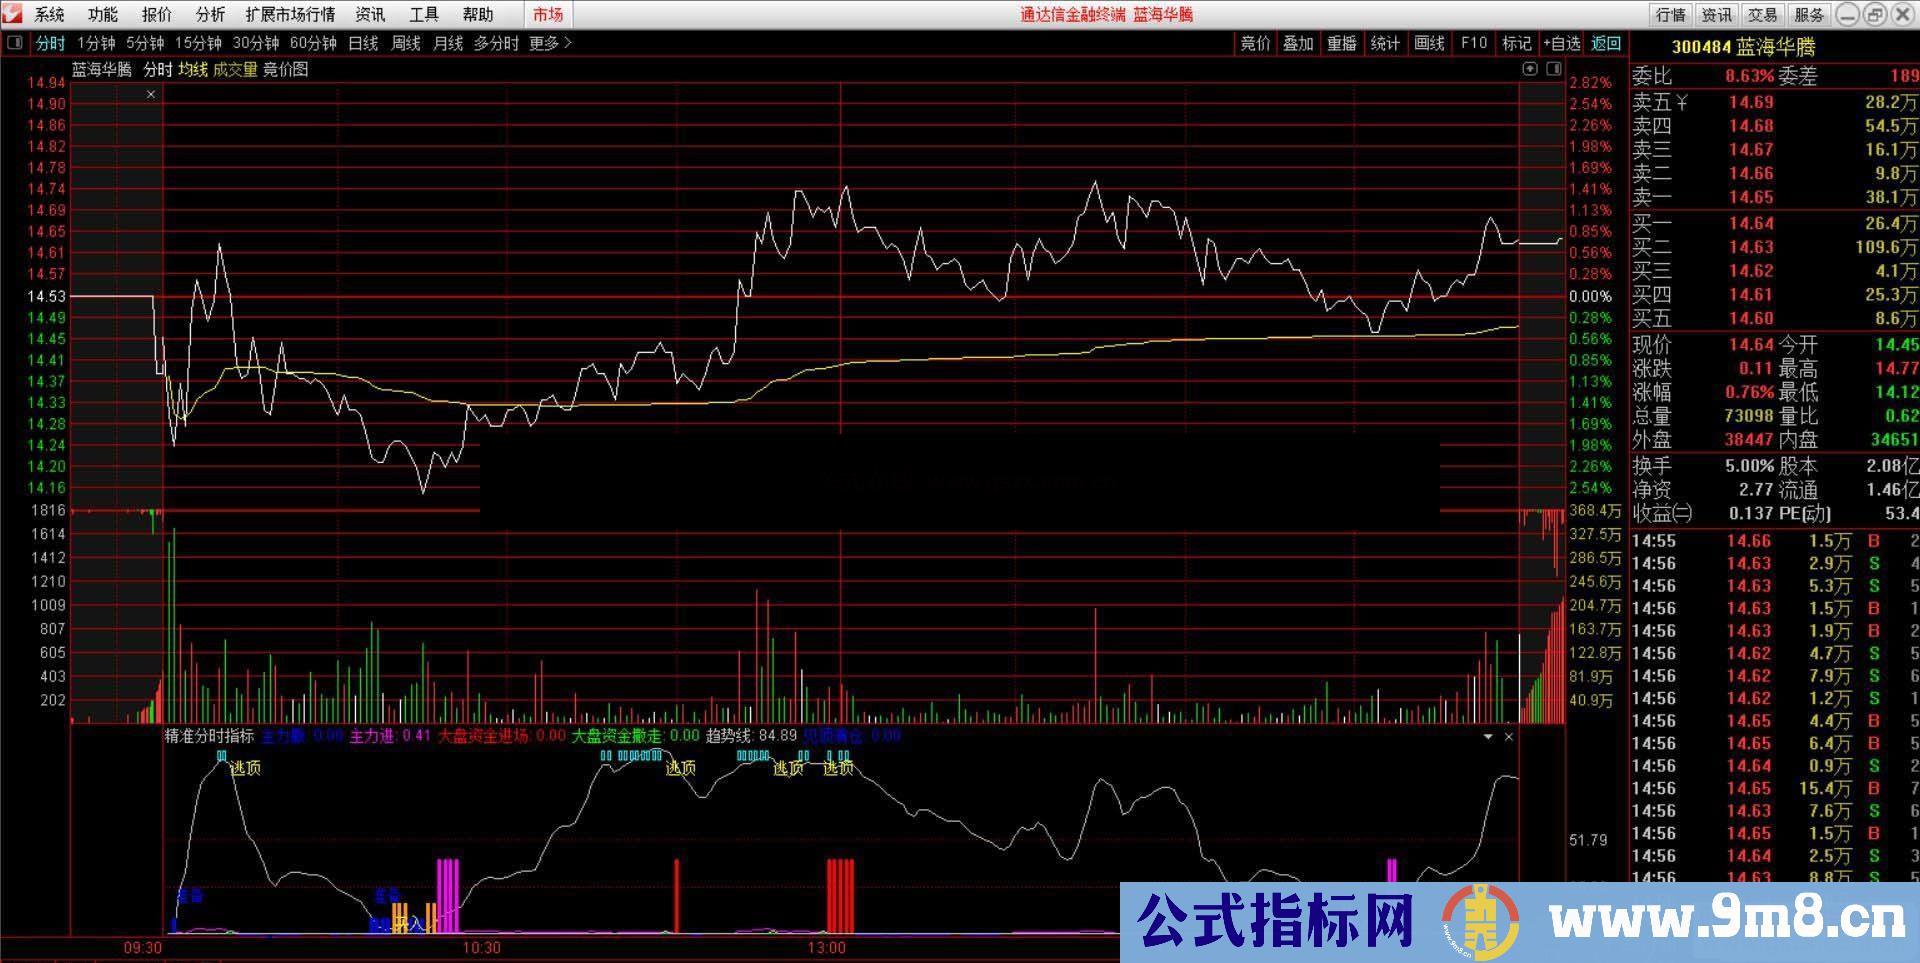Screen dimensions: 1920x963
Task: Select the 1分钟 period
Action: point(96,43)
